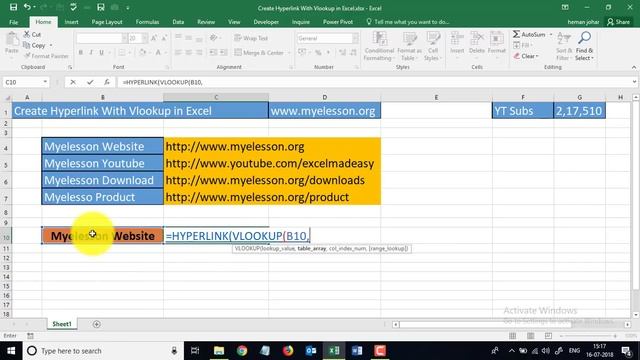Screen dimensions: 640x360
Task: Click Increase Font Size icon
Action: tap(154, 38)
